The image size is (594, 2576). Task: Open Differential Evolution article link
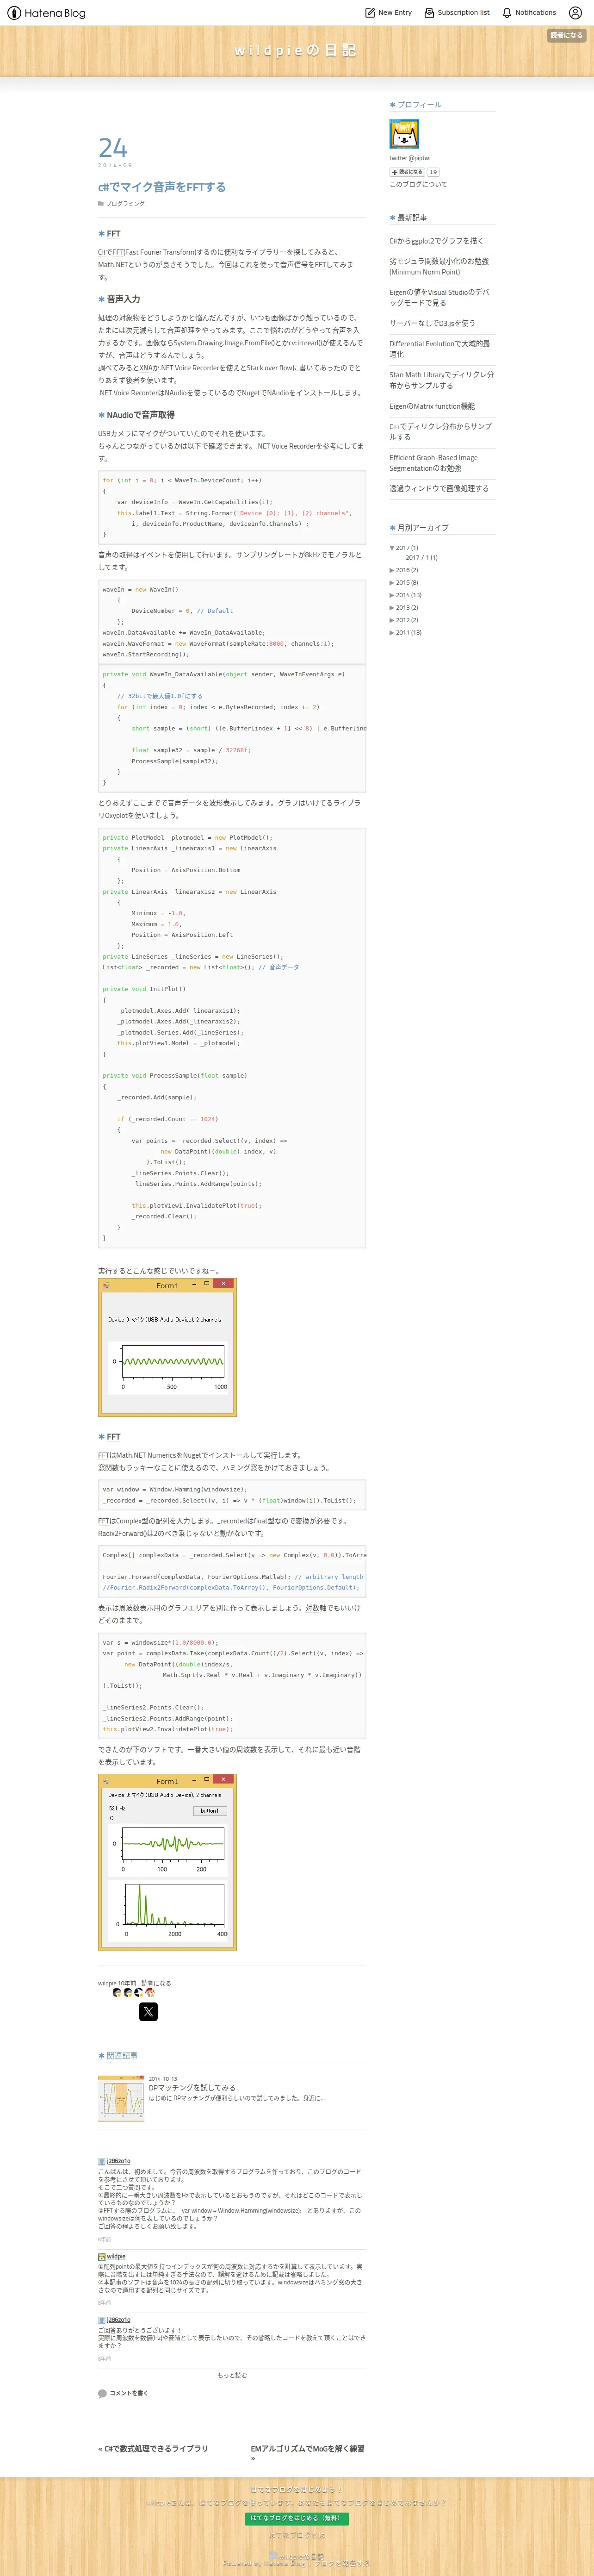point(439,348)
